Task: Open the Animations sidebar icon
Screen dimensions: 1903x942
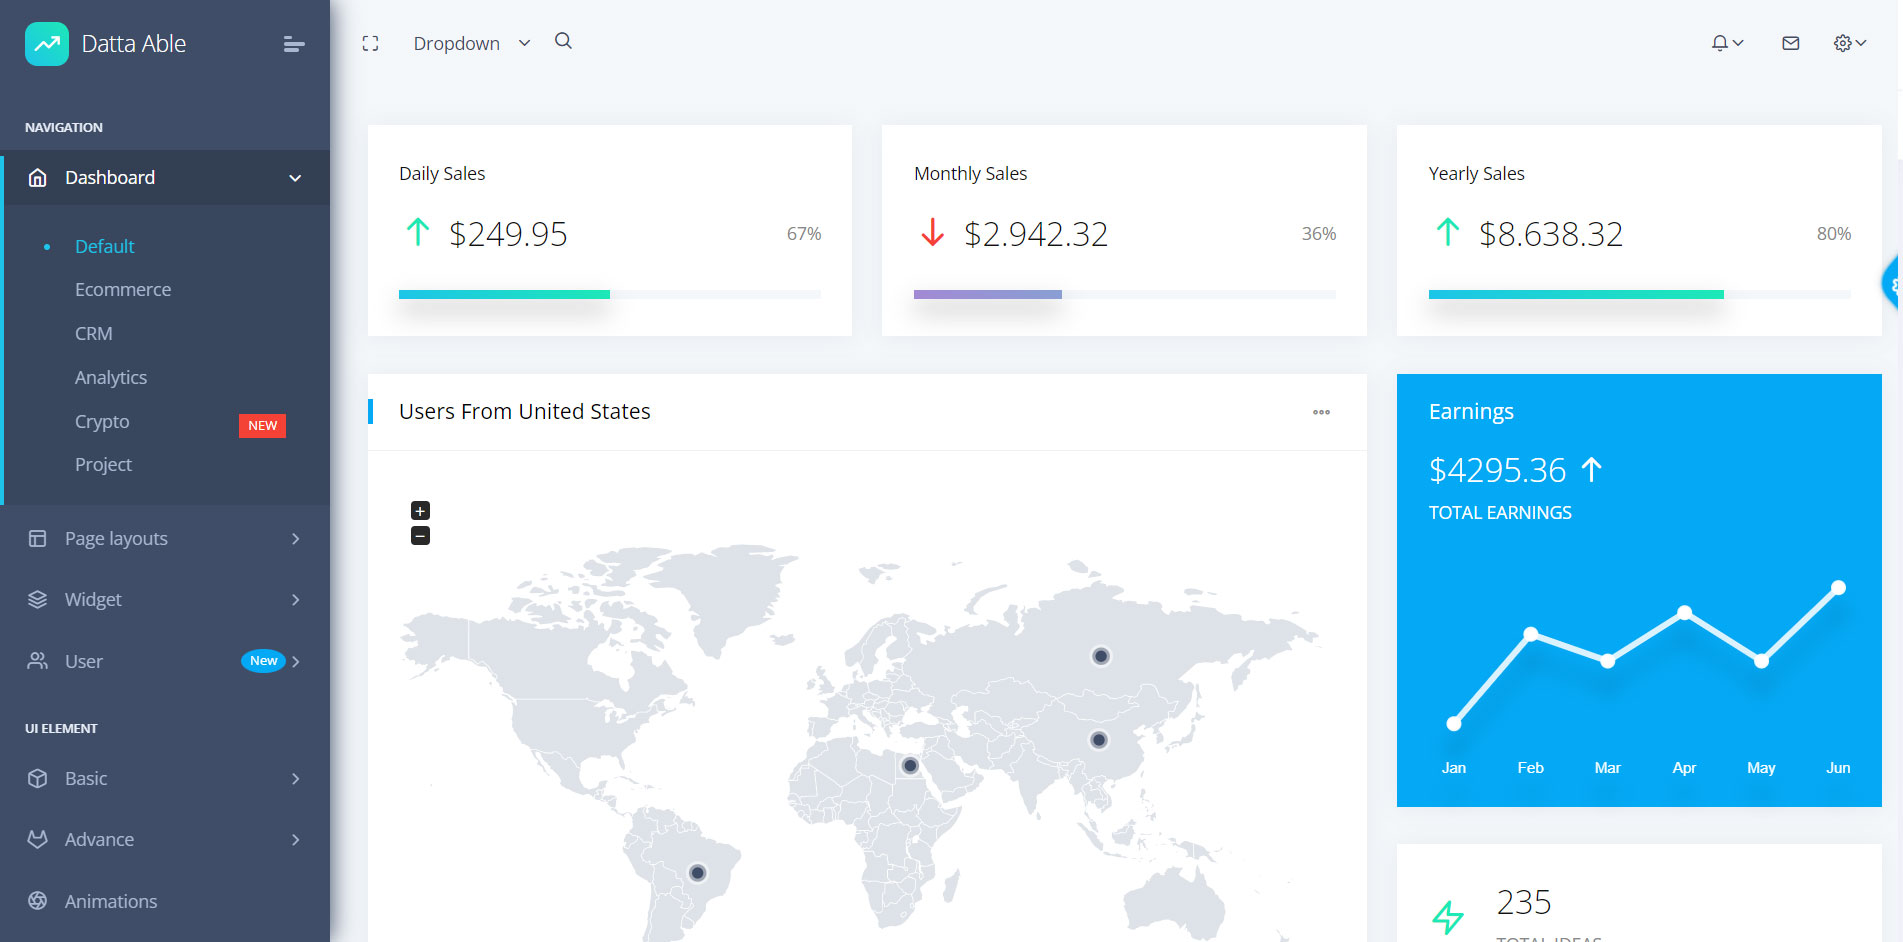Action: click(x=37, y=901)
